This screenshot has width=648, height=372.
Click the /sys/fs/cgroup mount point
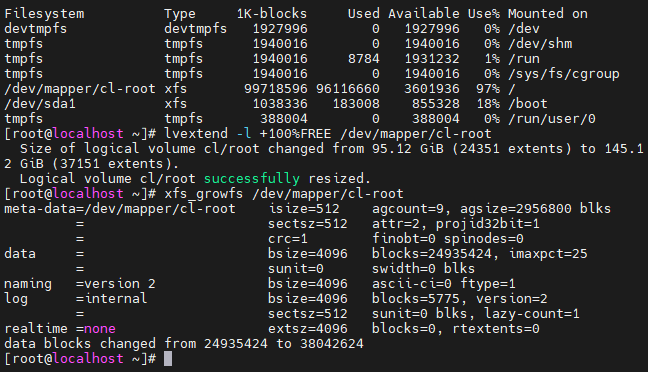coord(564,74)
